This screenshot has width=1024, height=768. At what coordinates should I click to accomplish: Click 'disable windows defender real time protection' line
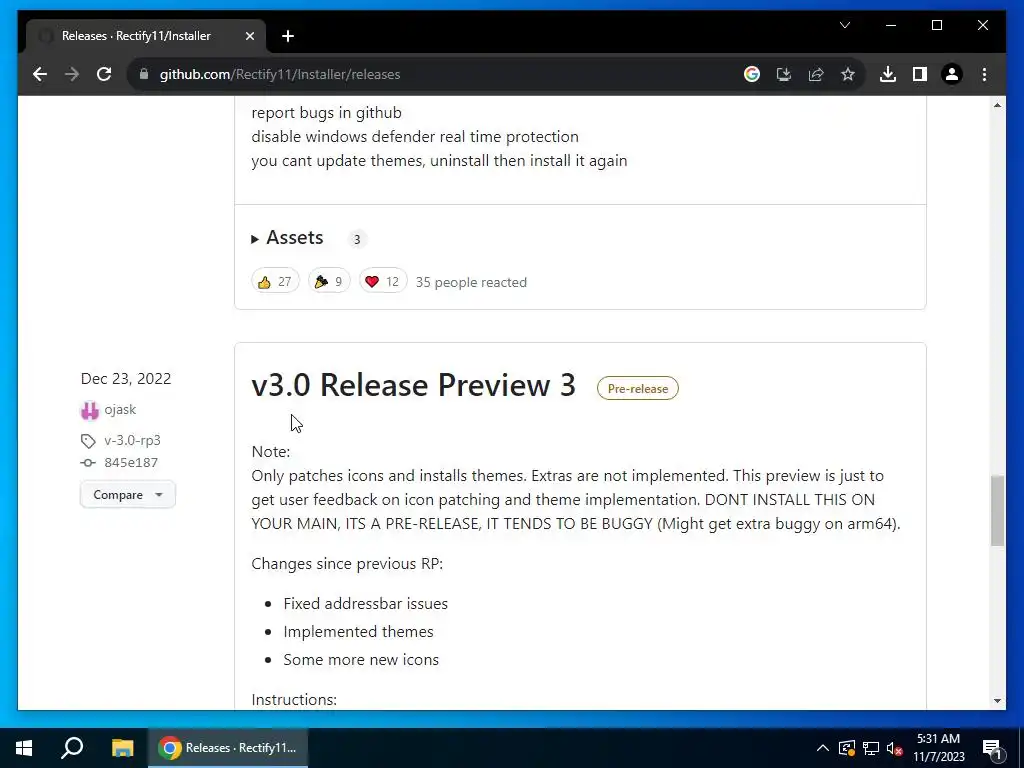[x=415, y=136]
